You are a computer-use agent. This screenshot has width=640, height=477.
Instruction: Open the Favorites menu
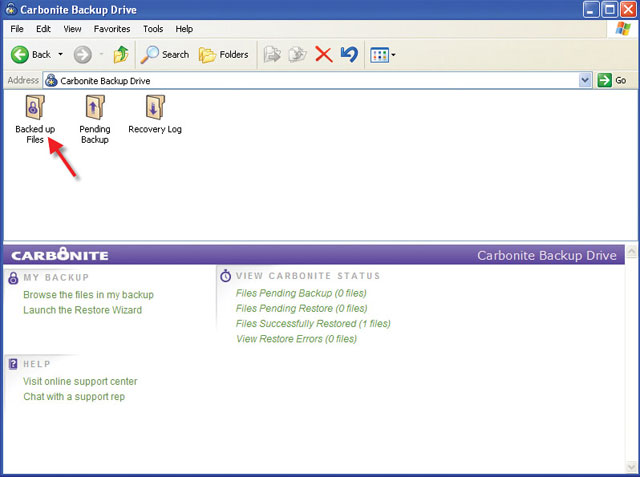coord(112,29)
